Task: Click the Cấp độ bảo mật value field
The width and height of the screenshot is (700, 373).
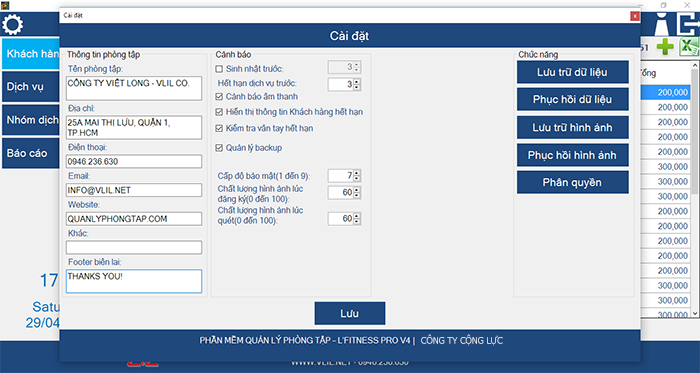Action: 341,176
